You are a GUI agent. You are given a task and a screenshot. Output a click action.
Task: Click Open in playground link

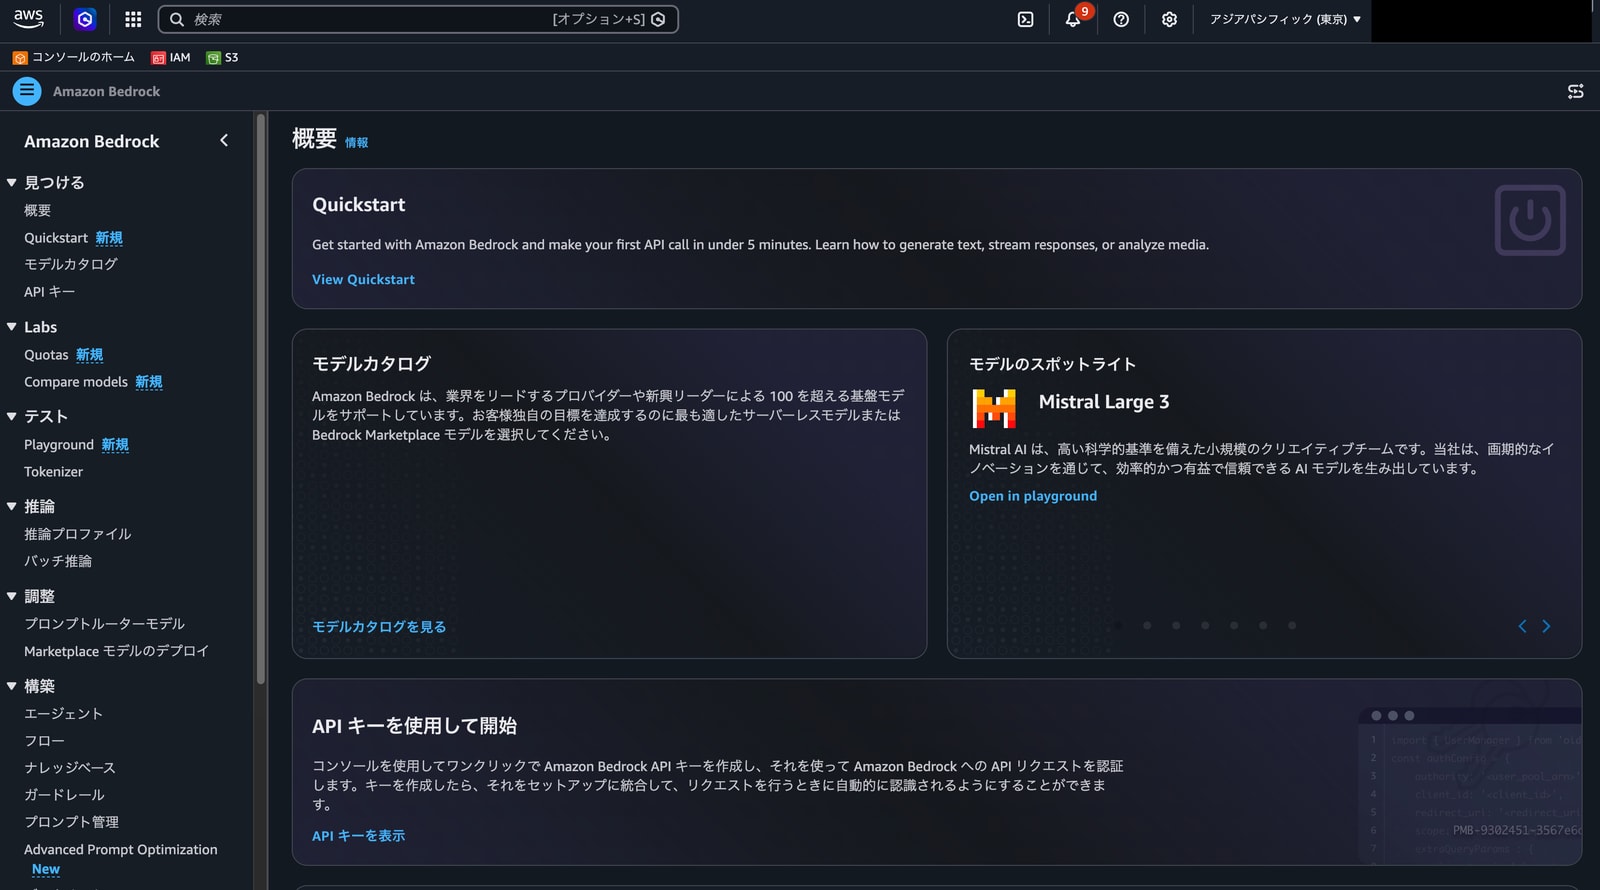tap(1033, 496)
